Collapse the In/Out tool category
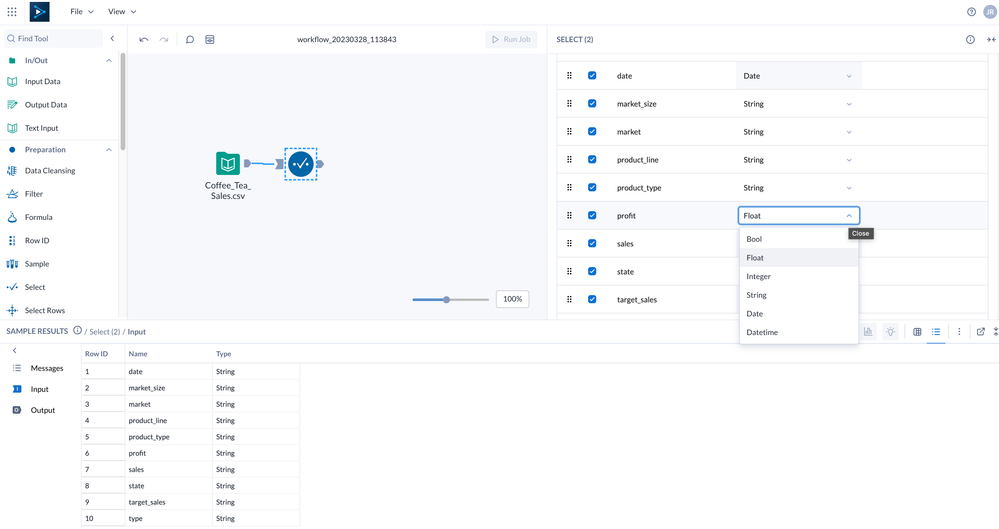Image resolution: width=999 pixels, height=529 pixels. pos(108,61)
